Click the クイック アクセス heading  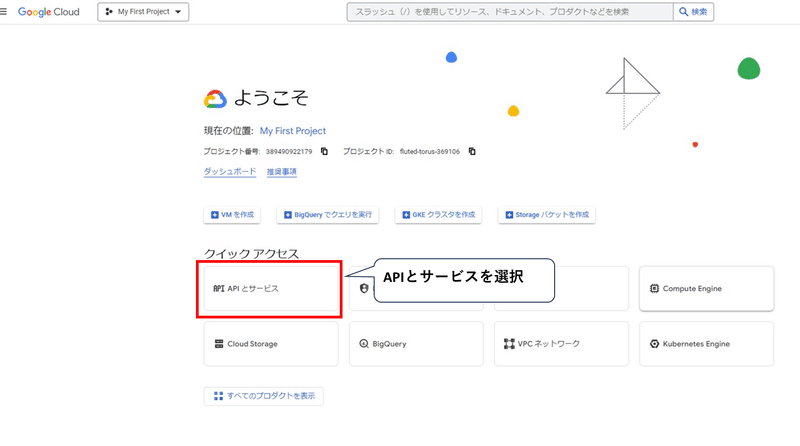click(252, 254)
